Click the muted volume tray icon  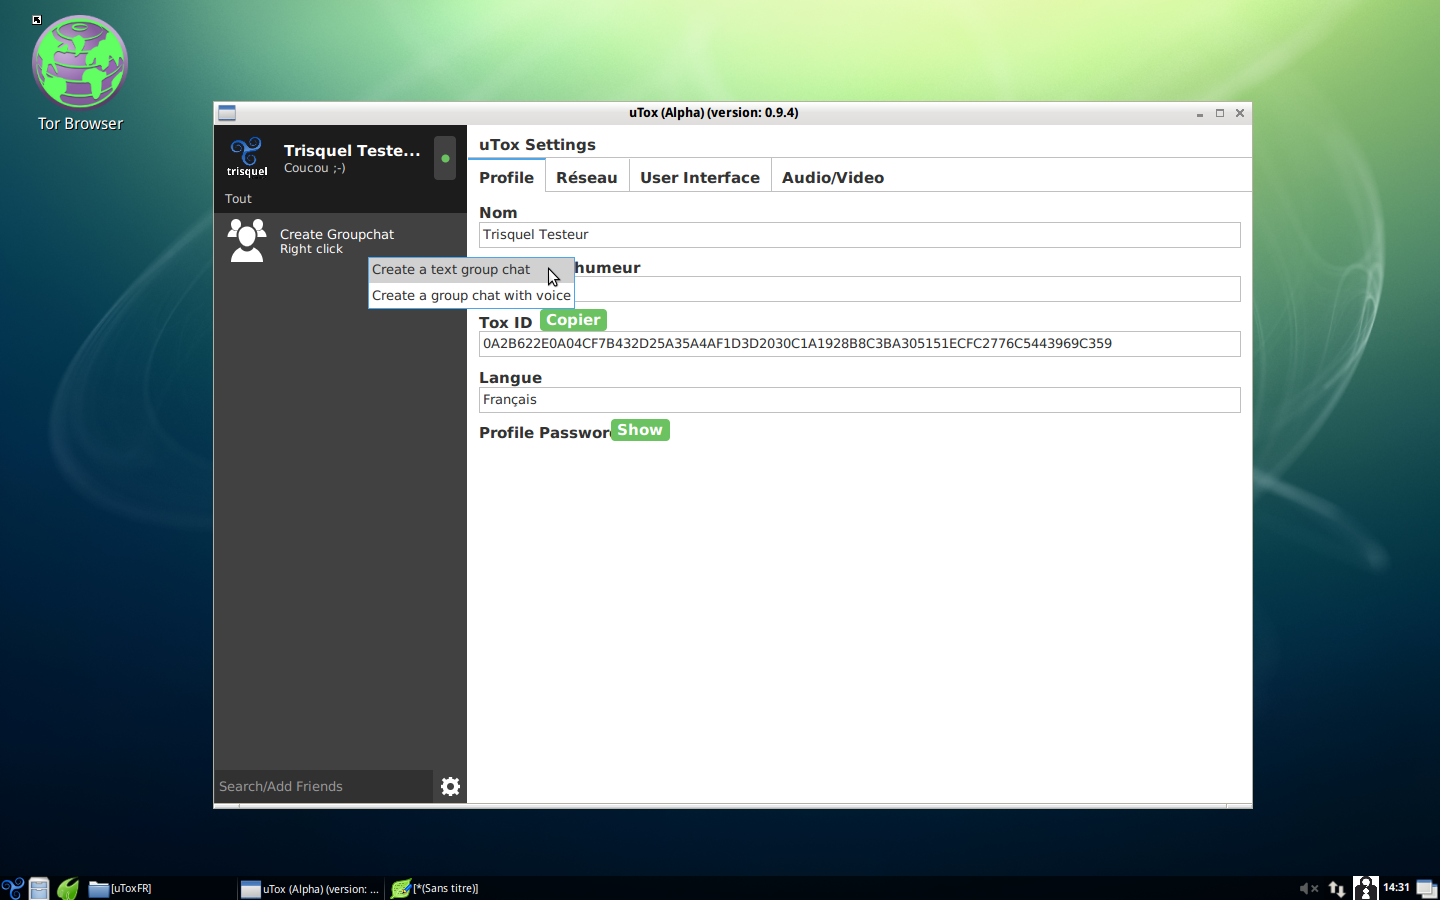(x=1308, y=888)
